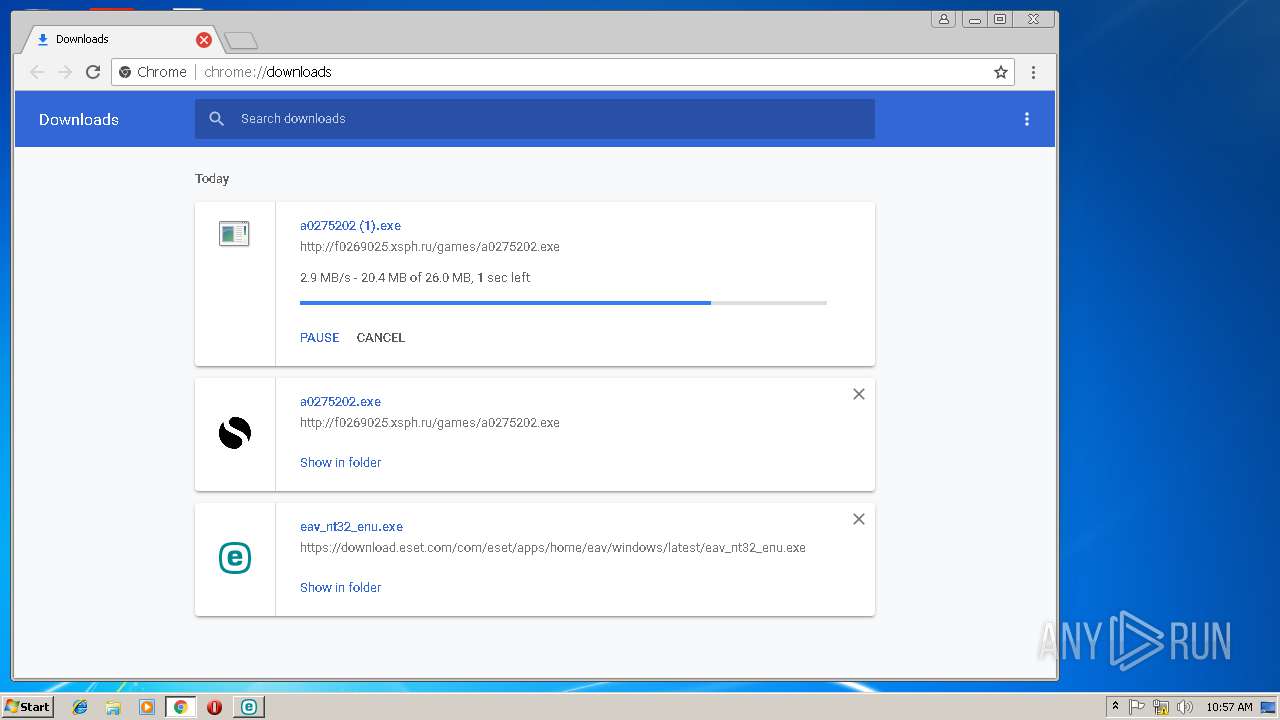Screen dimensions: 1280x720
Task: Open volume speaker tray icon
Action: pyautogui.click(x=1185, y=707)
